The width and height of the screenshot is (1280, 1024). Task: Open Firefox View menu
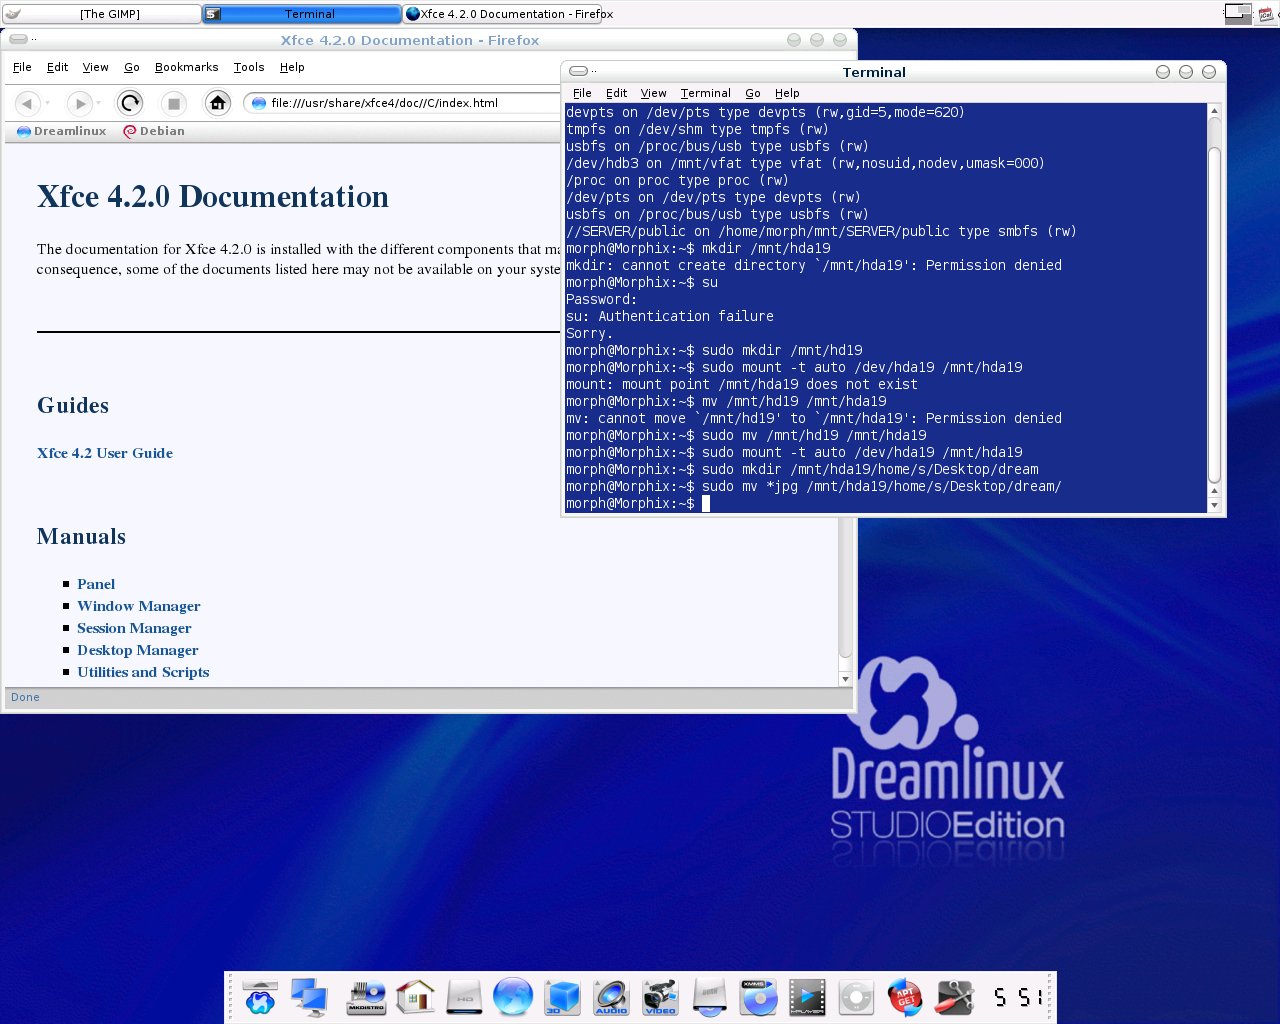click(x=96, y=67)
